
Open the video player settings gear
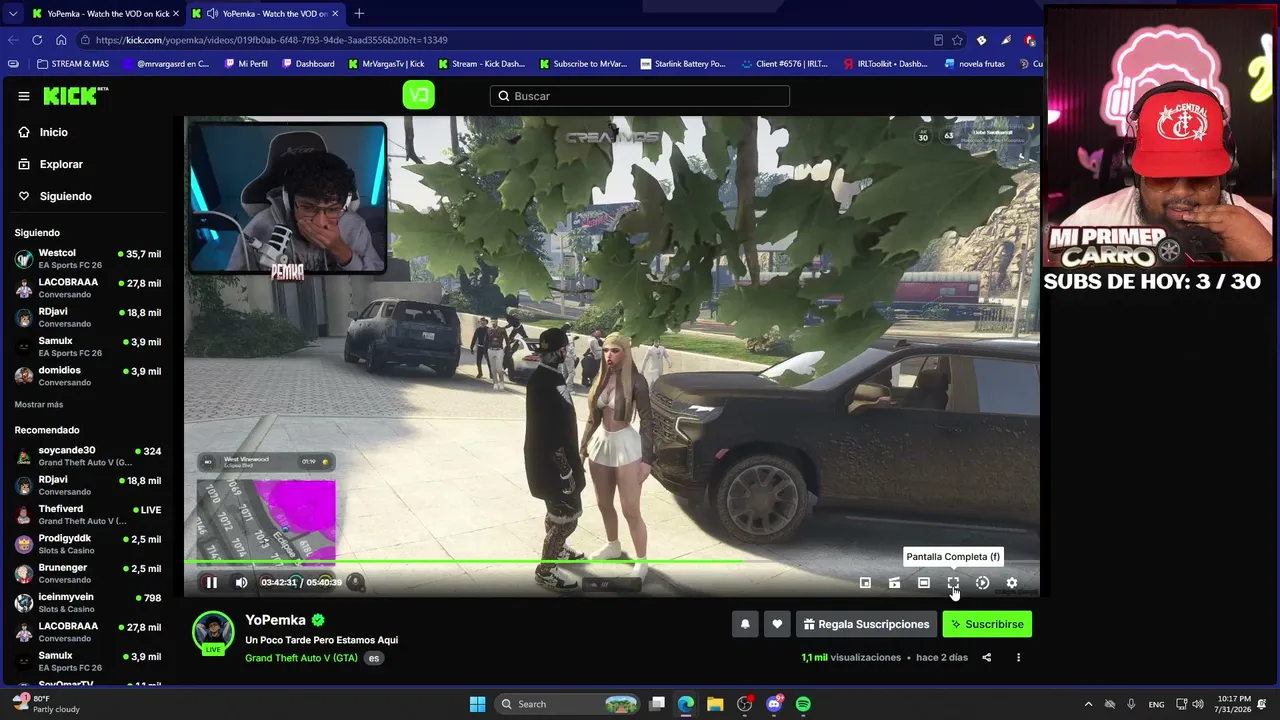(1012, 583)
